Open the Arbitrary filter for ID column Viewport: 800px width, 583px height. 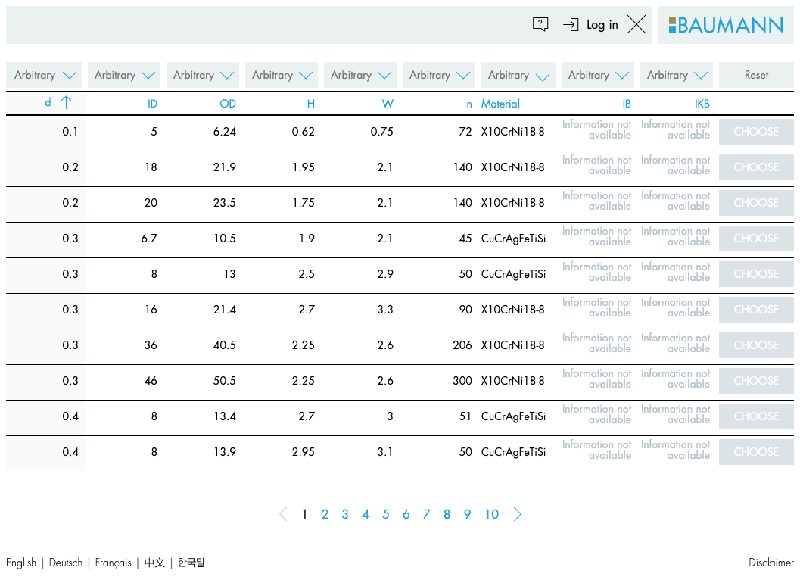[124, 75]
